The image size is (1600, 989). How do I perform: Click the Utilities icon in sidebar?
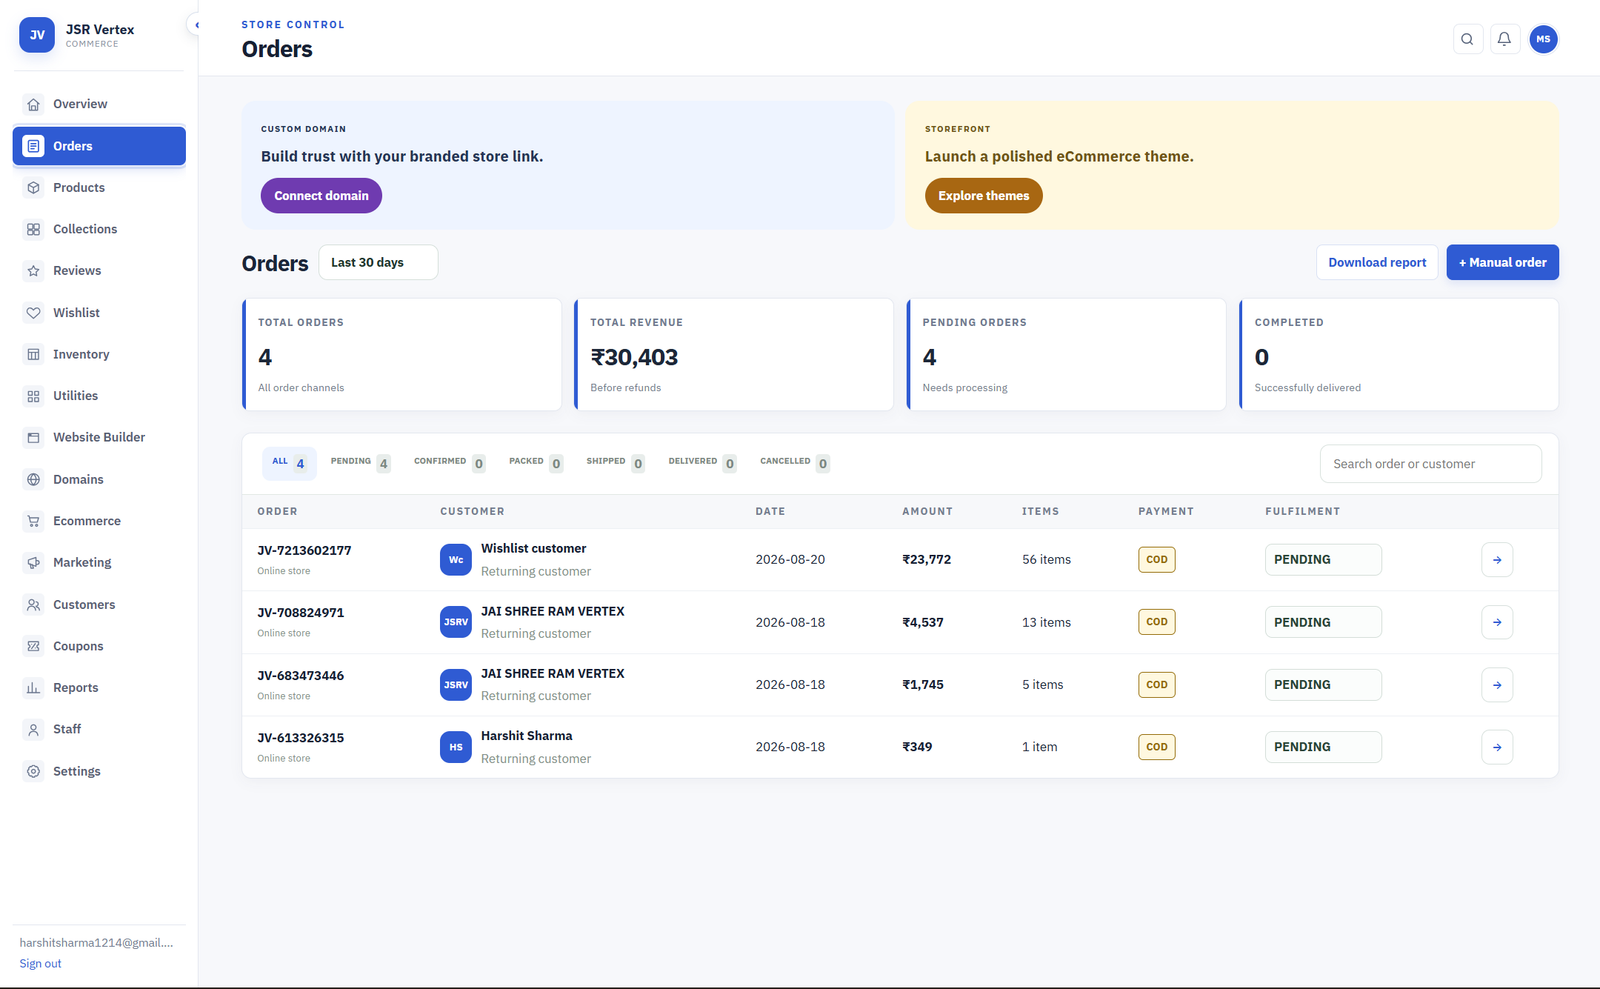tap(33, 396)
